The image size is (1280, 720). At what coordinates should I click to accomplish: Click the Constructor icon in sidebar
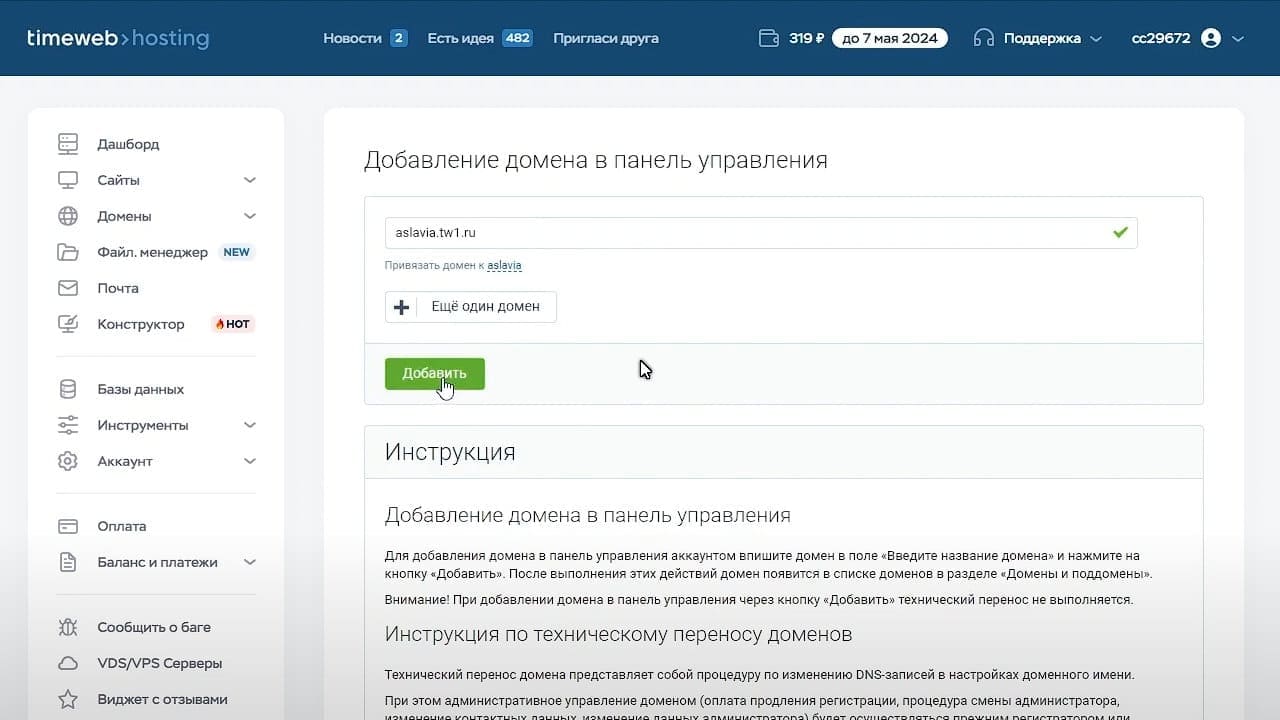coord(68,324)
